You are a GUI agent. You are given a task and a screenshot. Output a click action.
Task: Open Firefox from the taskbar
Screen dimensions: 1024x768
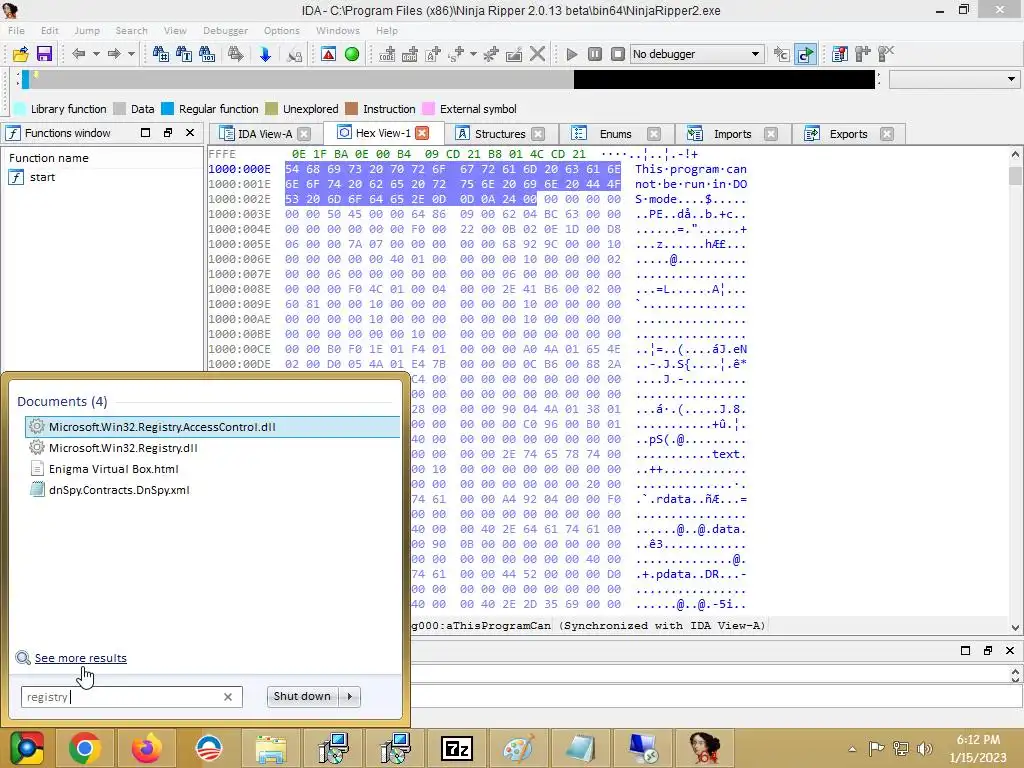point(146,748)
